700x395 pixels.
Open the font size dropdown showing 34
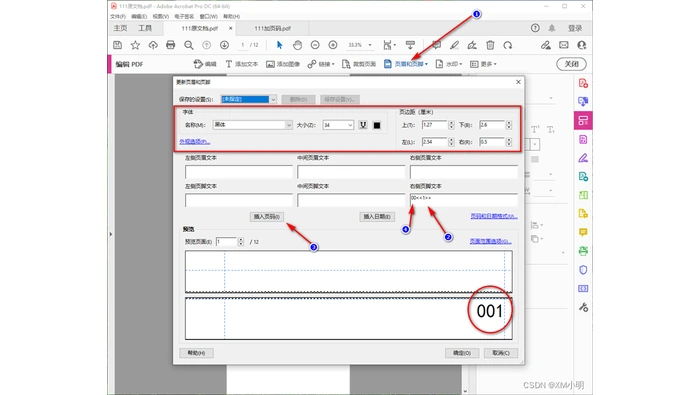tap(350, 125)
